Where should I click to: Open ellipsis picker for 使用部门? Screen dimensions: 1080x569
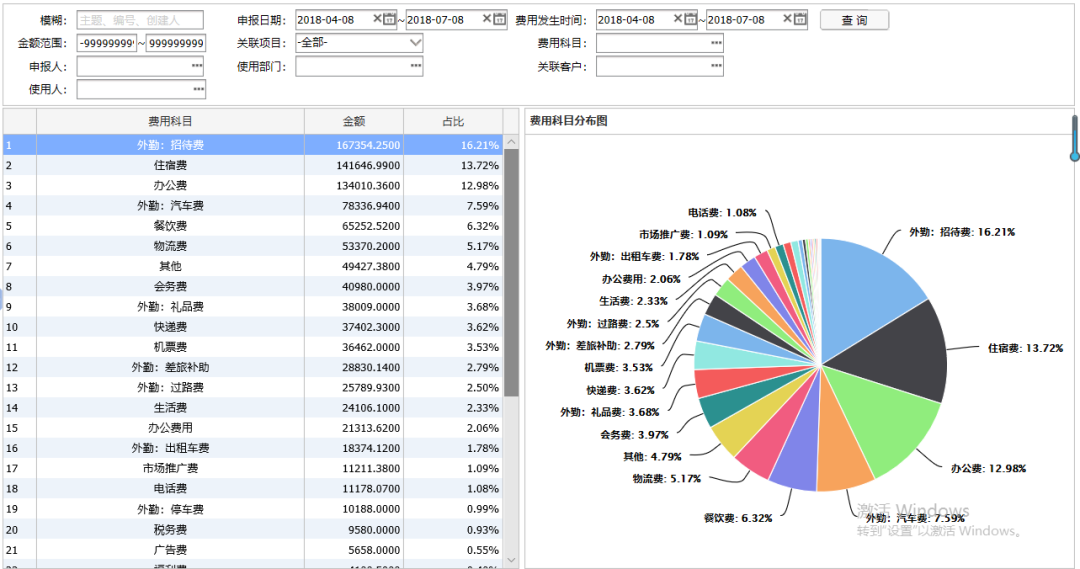click(415, 67)
